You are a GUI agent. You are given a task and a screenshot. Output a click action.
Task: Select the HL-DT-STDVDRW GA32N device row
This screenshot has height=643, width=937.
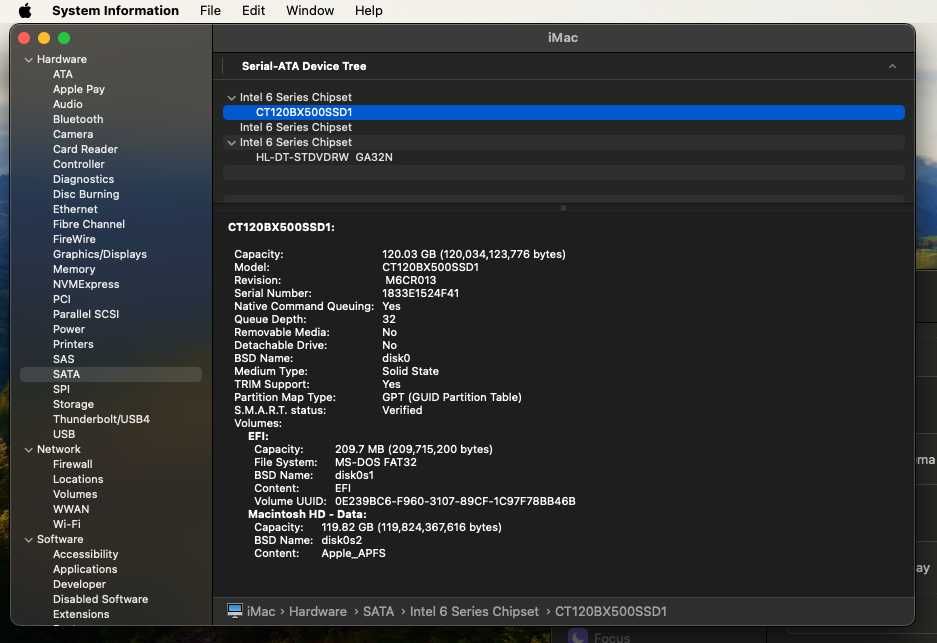click(564, 157)
